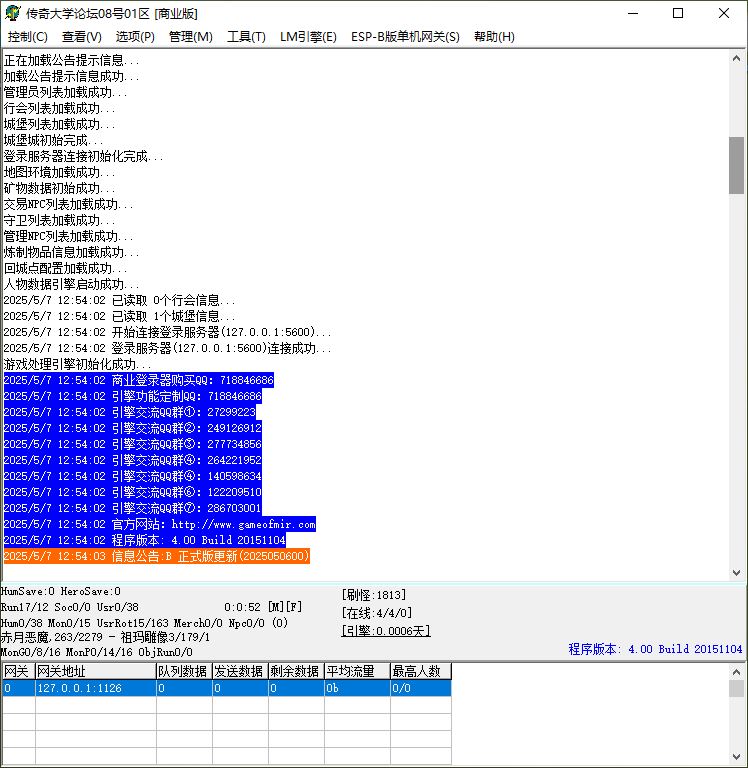Click the 正在加载公告提示信息 log line
Screen dimensions: 748x768
(x=72, y=61)
